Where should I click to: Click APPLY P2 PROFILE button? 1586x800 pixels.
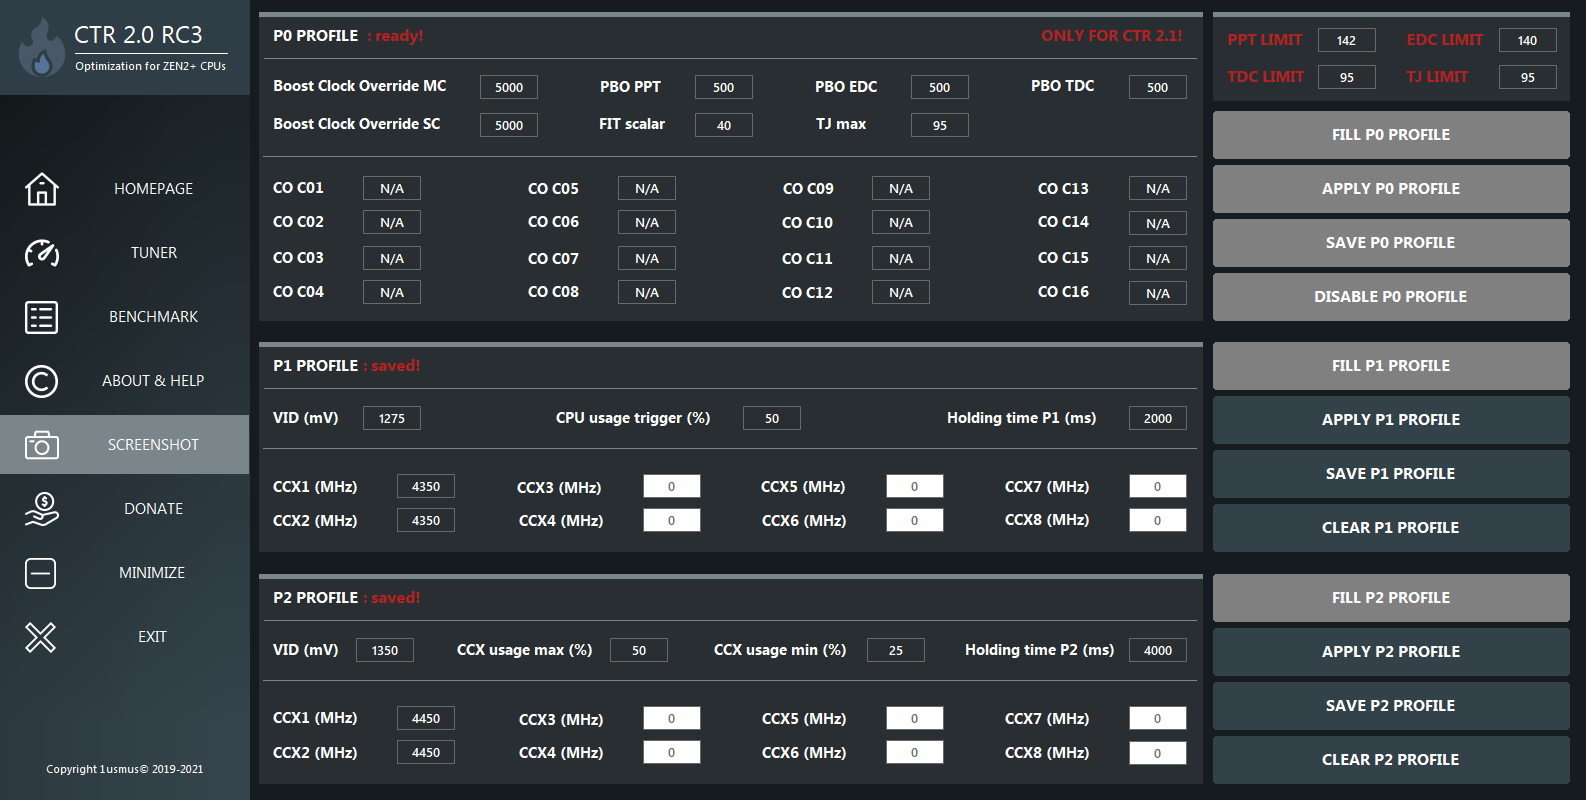(x=1391, y=652)
